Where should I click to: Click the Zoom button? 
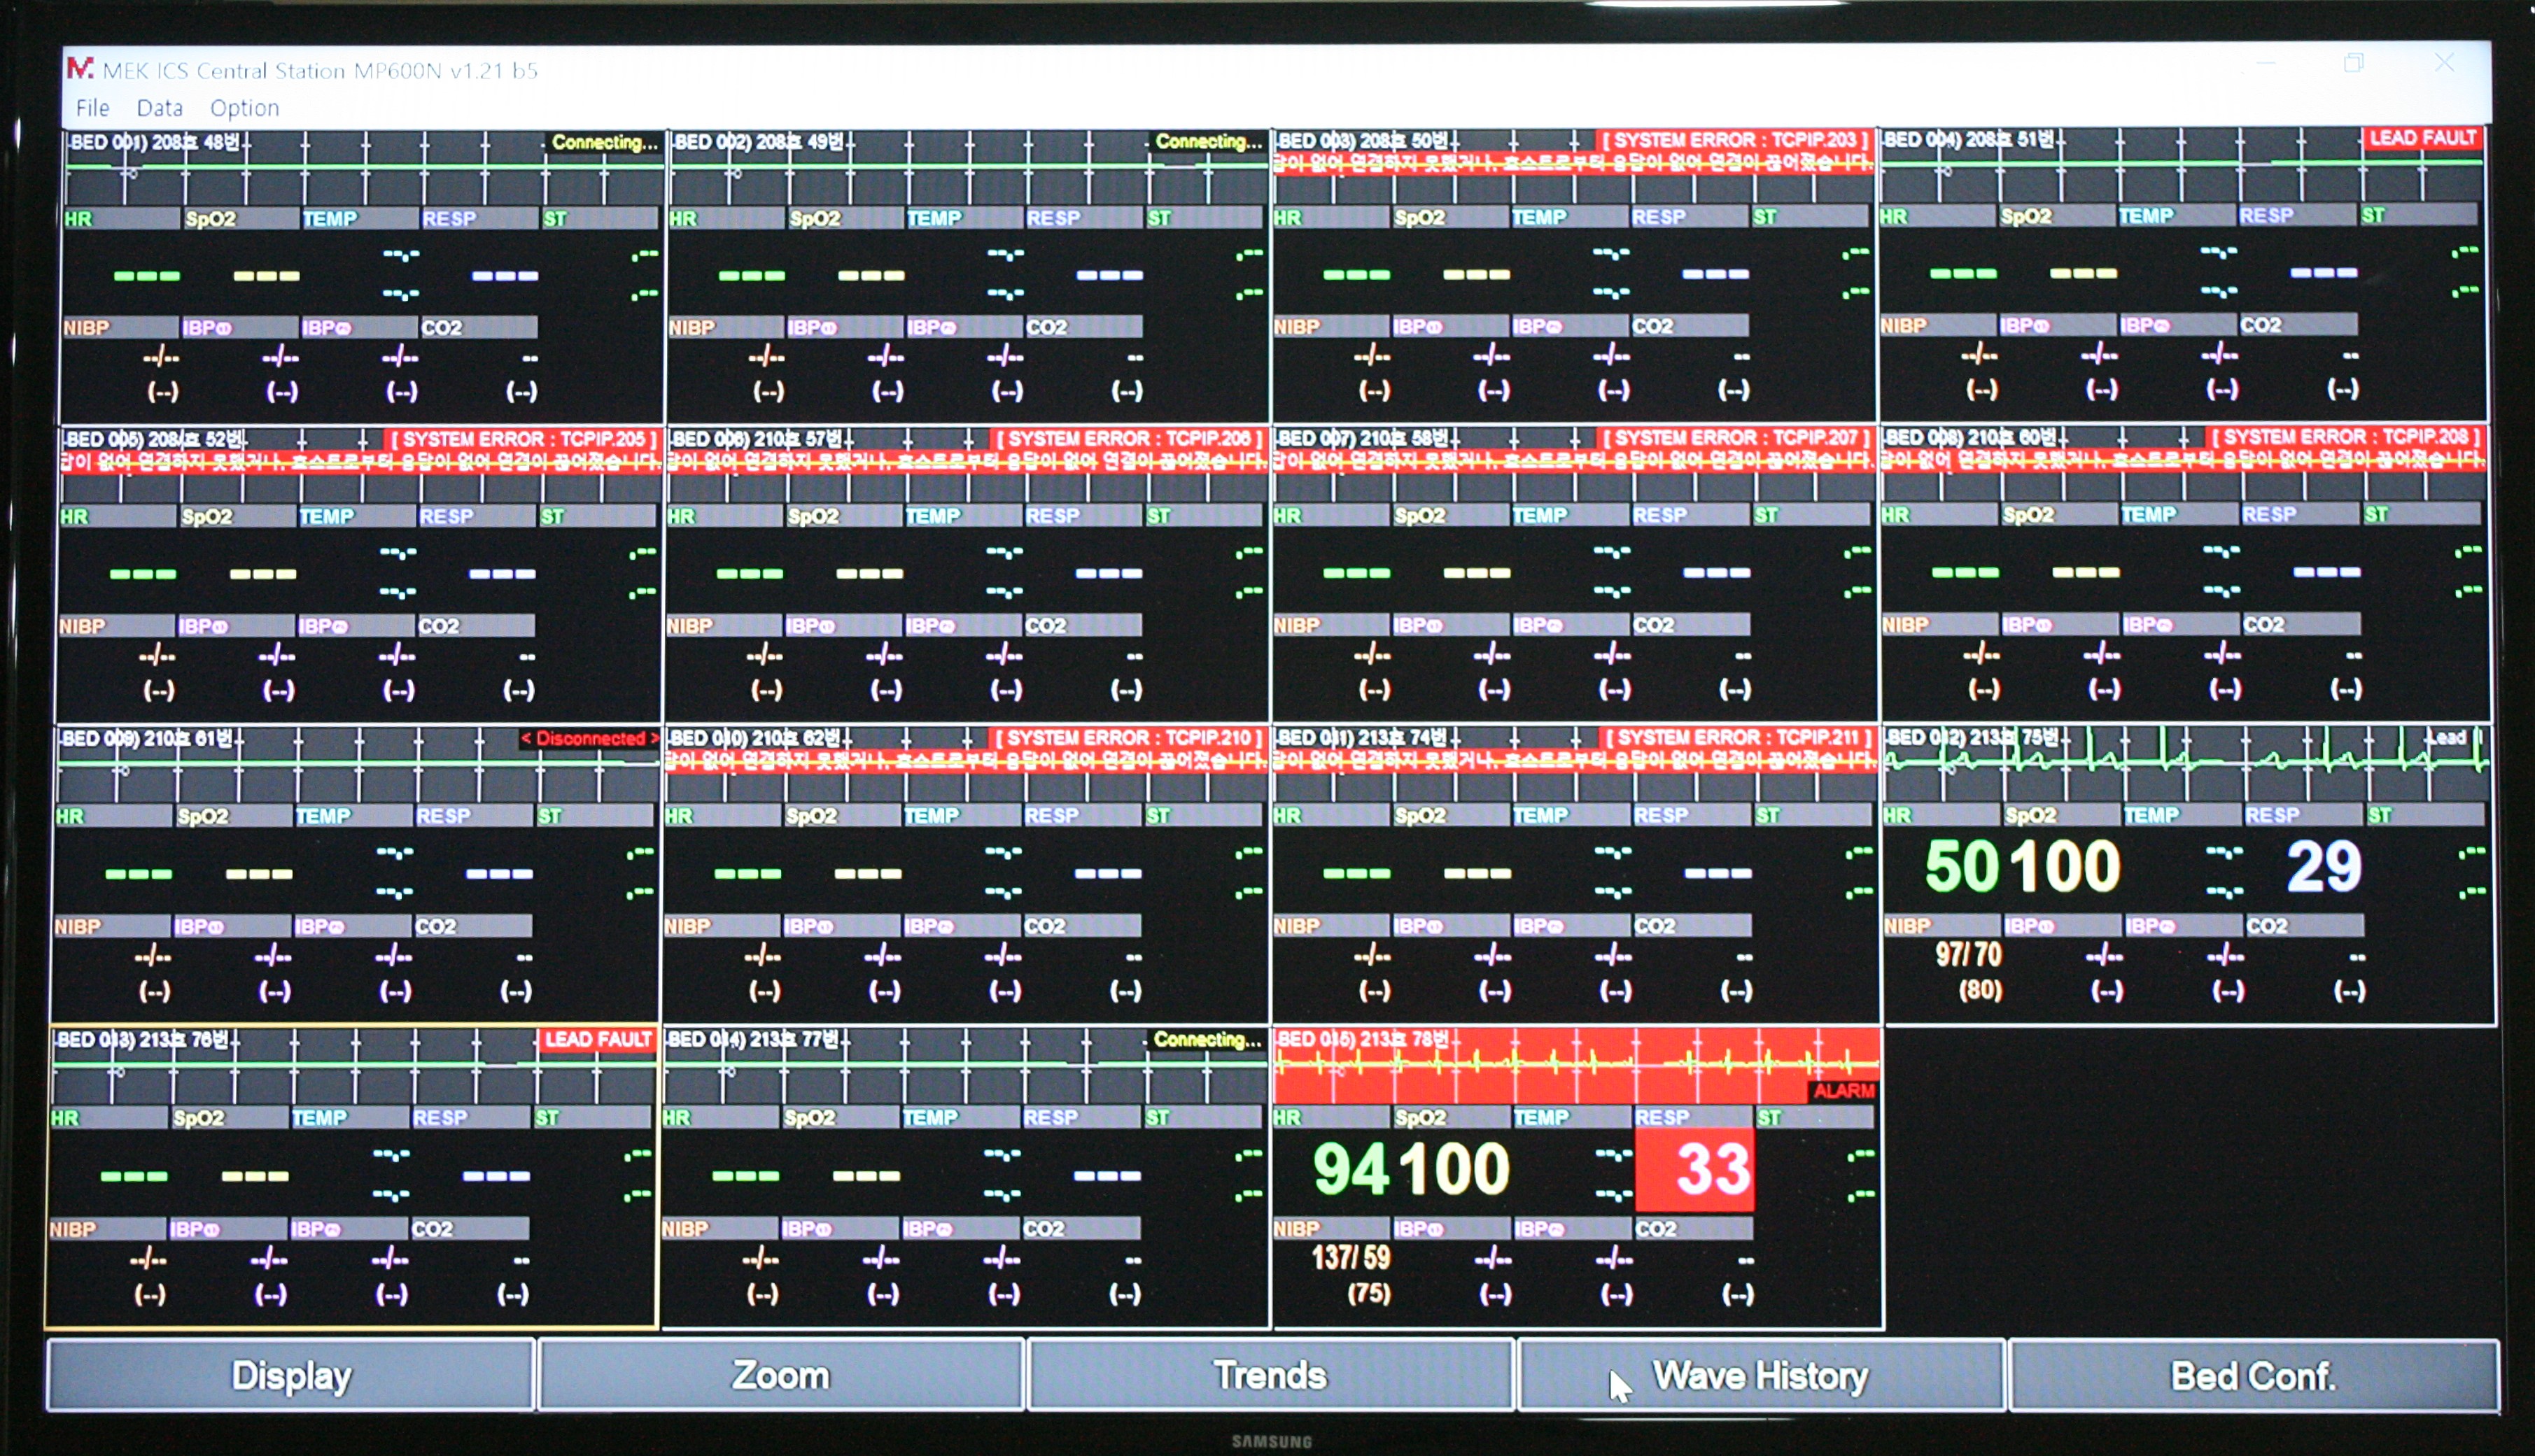pos(781,1376)
